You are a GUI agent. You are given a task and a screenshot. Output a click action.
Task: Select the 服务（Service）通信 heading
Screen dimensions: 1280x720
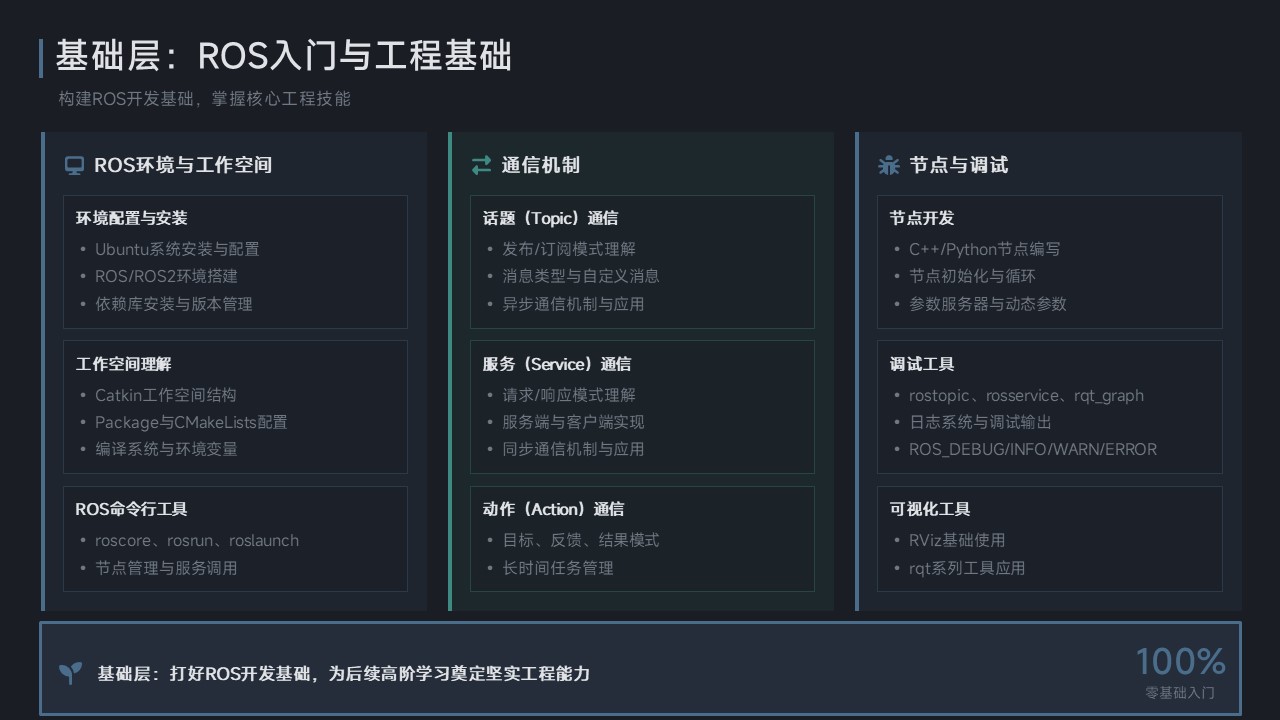[x=556, y=364]
